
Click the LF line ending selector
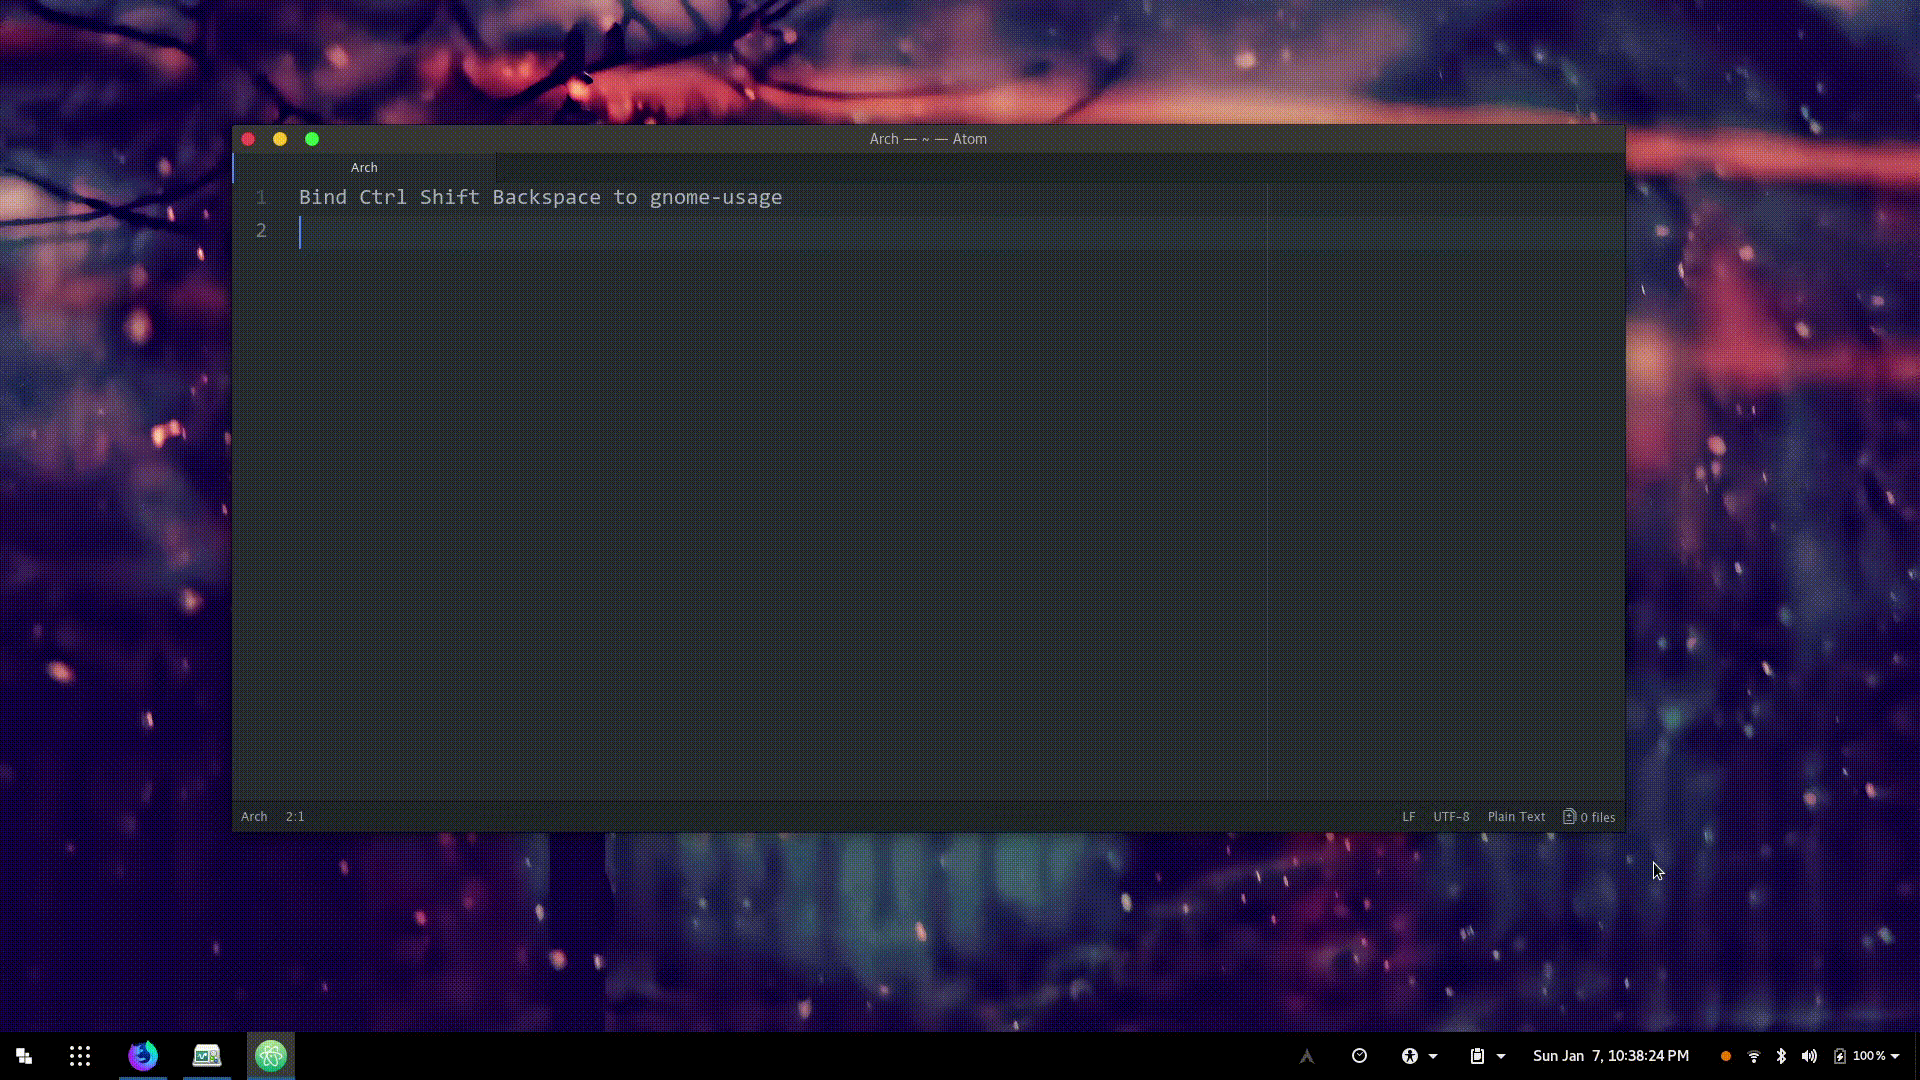coord(1408,817)
